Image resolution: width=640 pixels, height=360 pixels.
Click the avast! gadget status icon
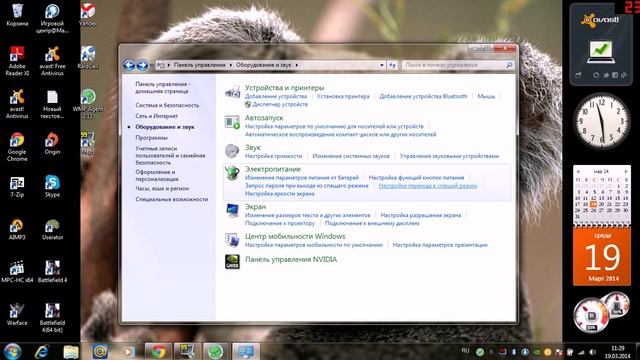pos(600,52)
